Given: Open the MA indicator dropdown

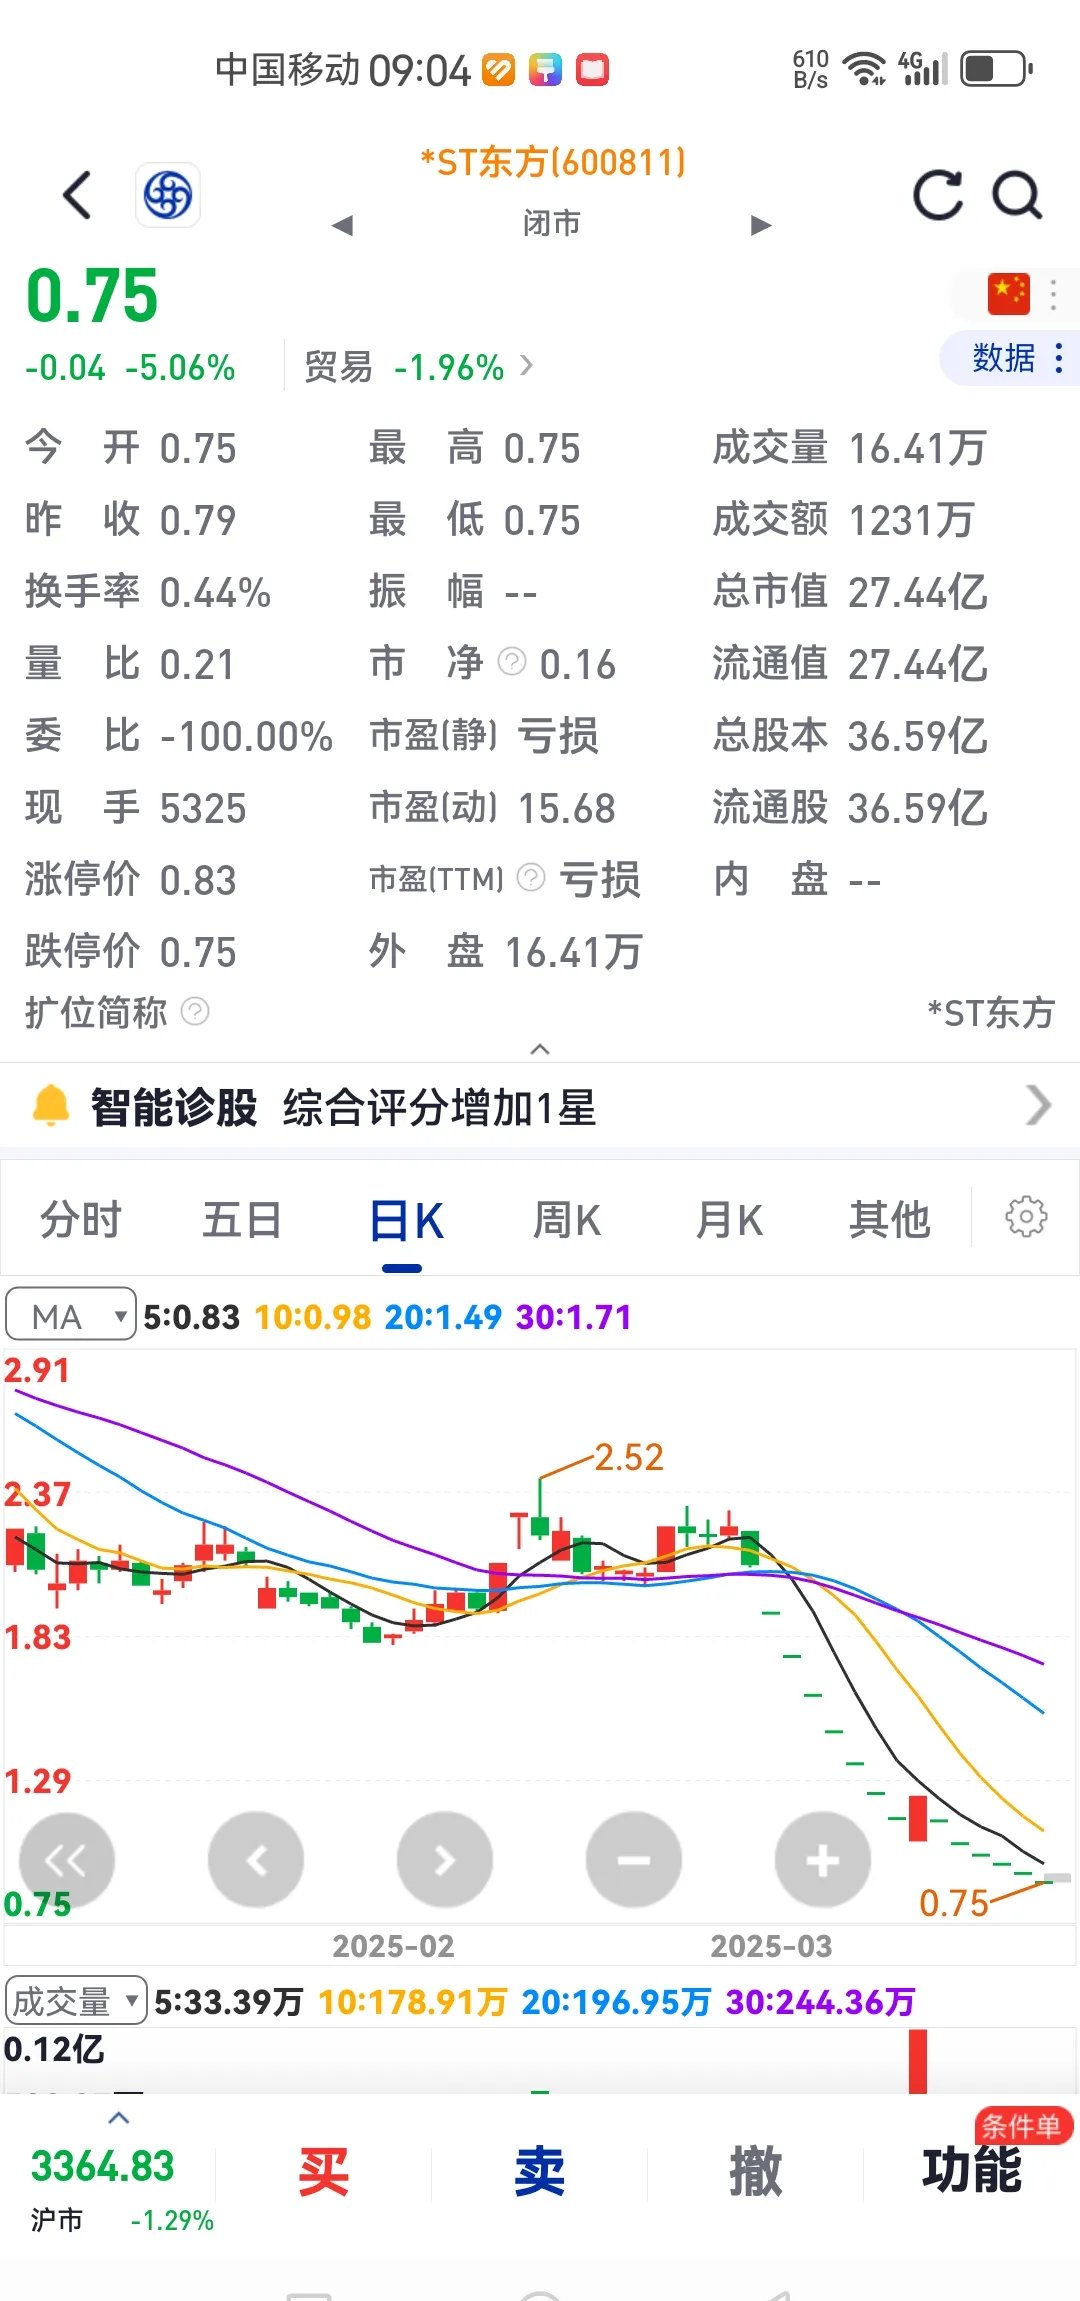Looking at the screenshot, I should [71, 1315].
